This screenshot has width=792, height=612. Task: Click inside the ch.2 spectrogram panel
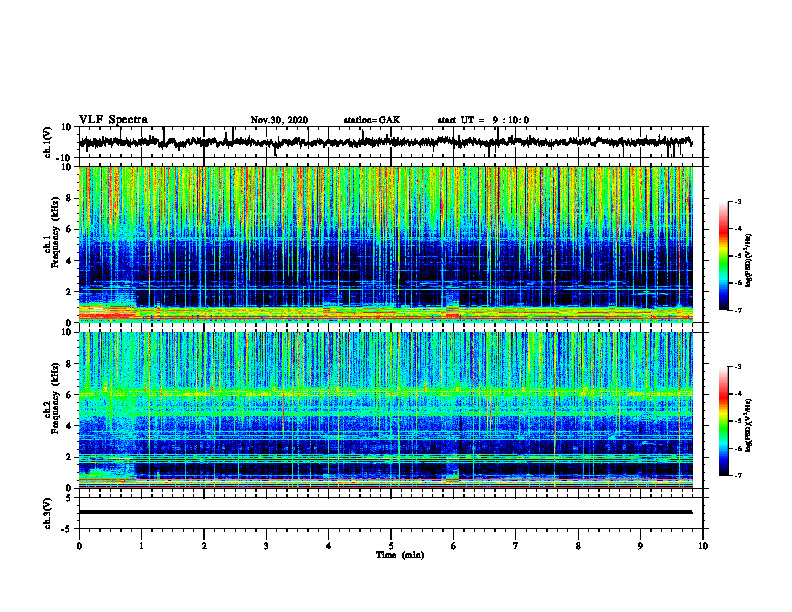tap(385, 410)
